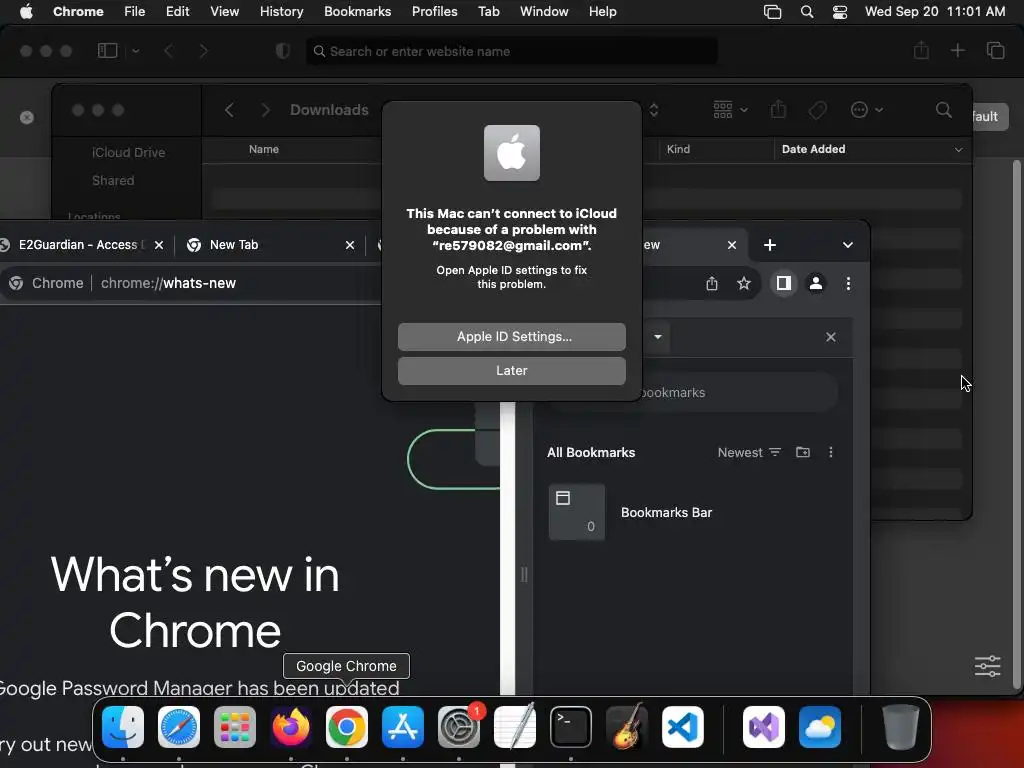Image resolution: width=1024 pixels, height=768 pixels.
Task: Open Chrome three-dot main menu
Action: pos(848,283)
